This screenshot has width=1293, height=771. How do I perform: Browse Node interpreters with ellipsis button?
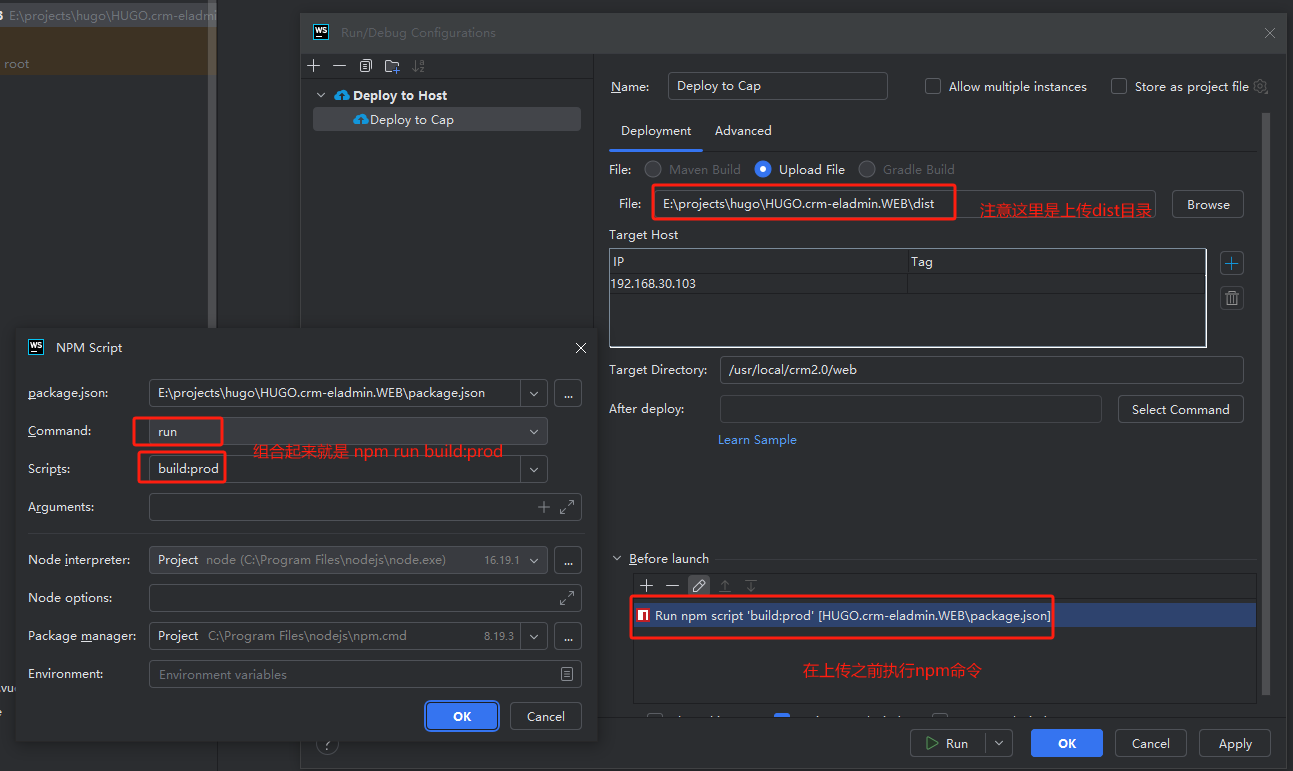point(568,560)
